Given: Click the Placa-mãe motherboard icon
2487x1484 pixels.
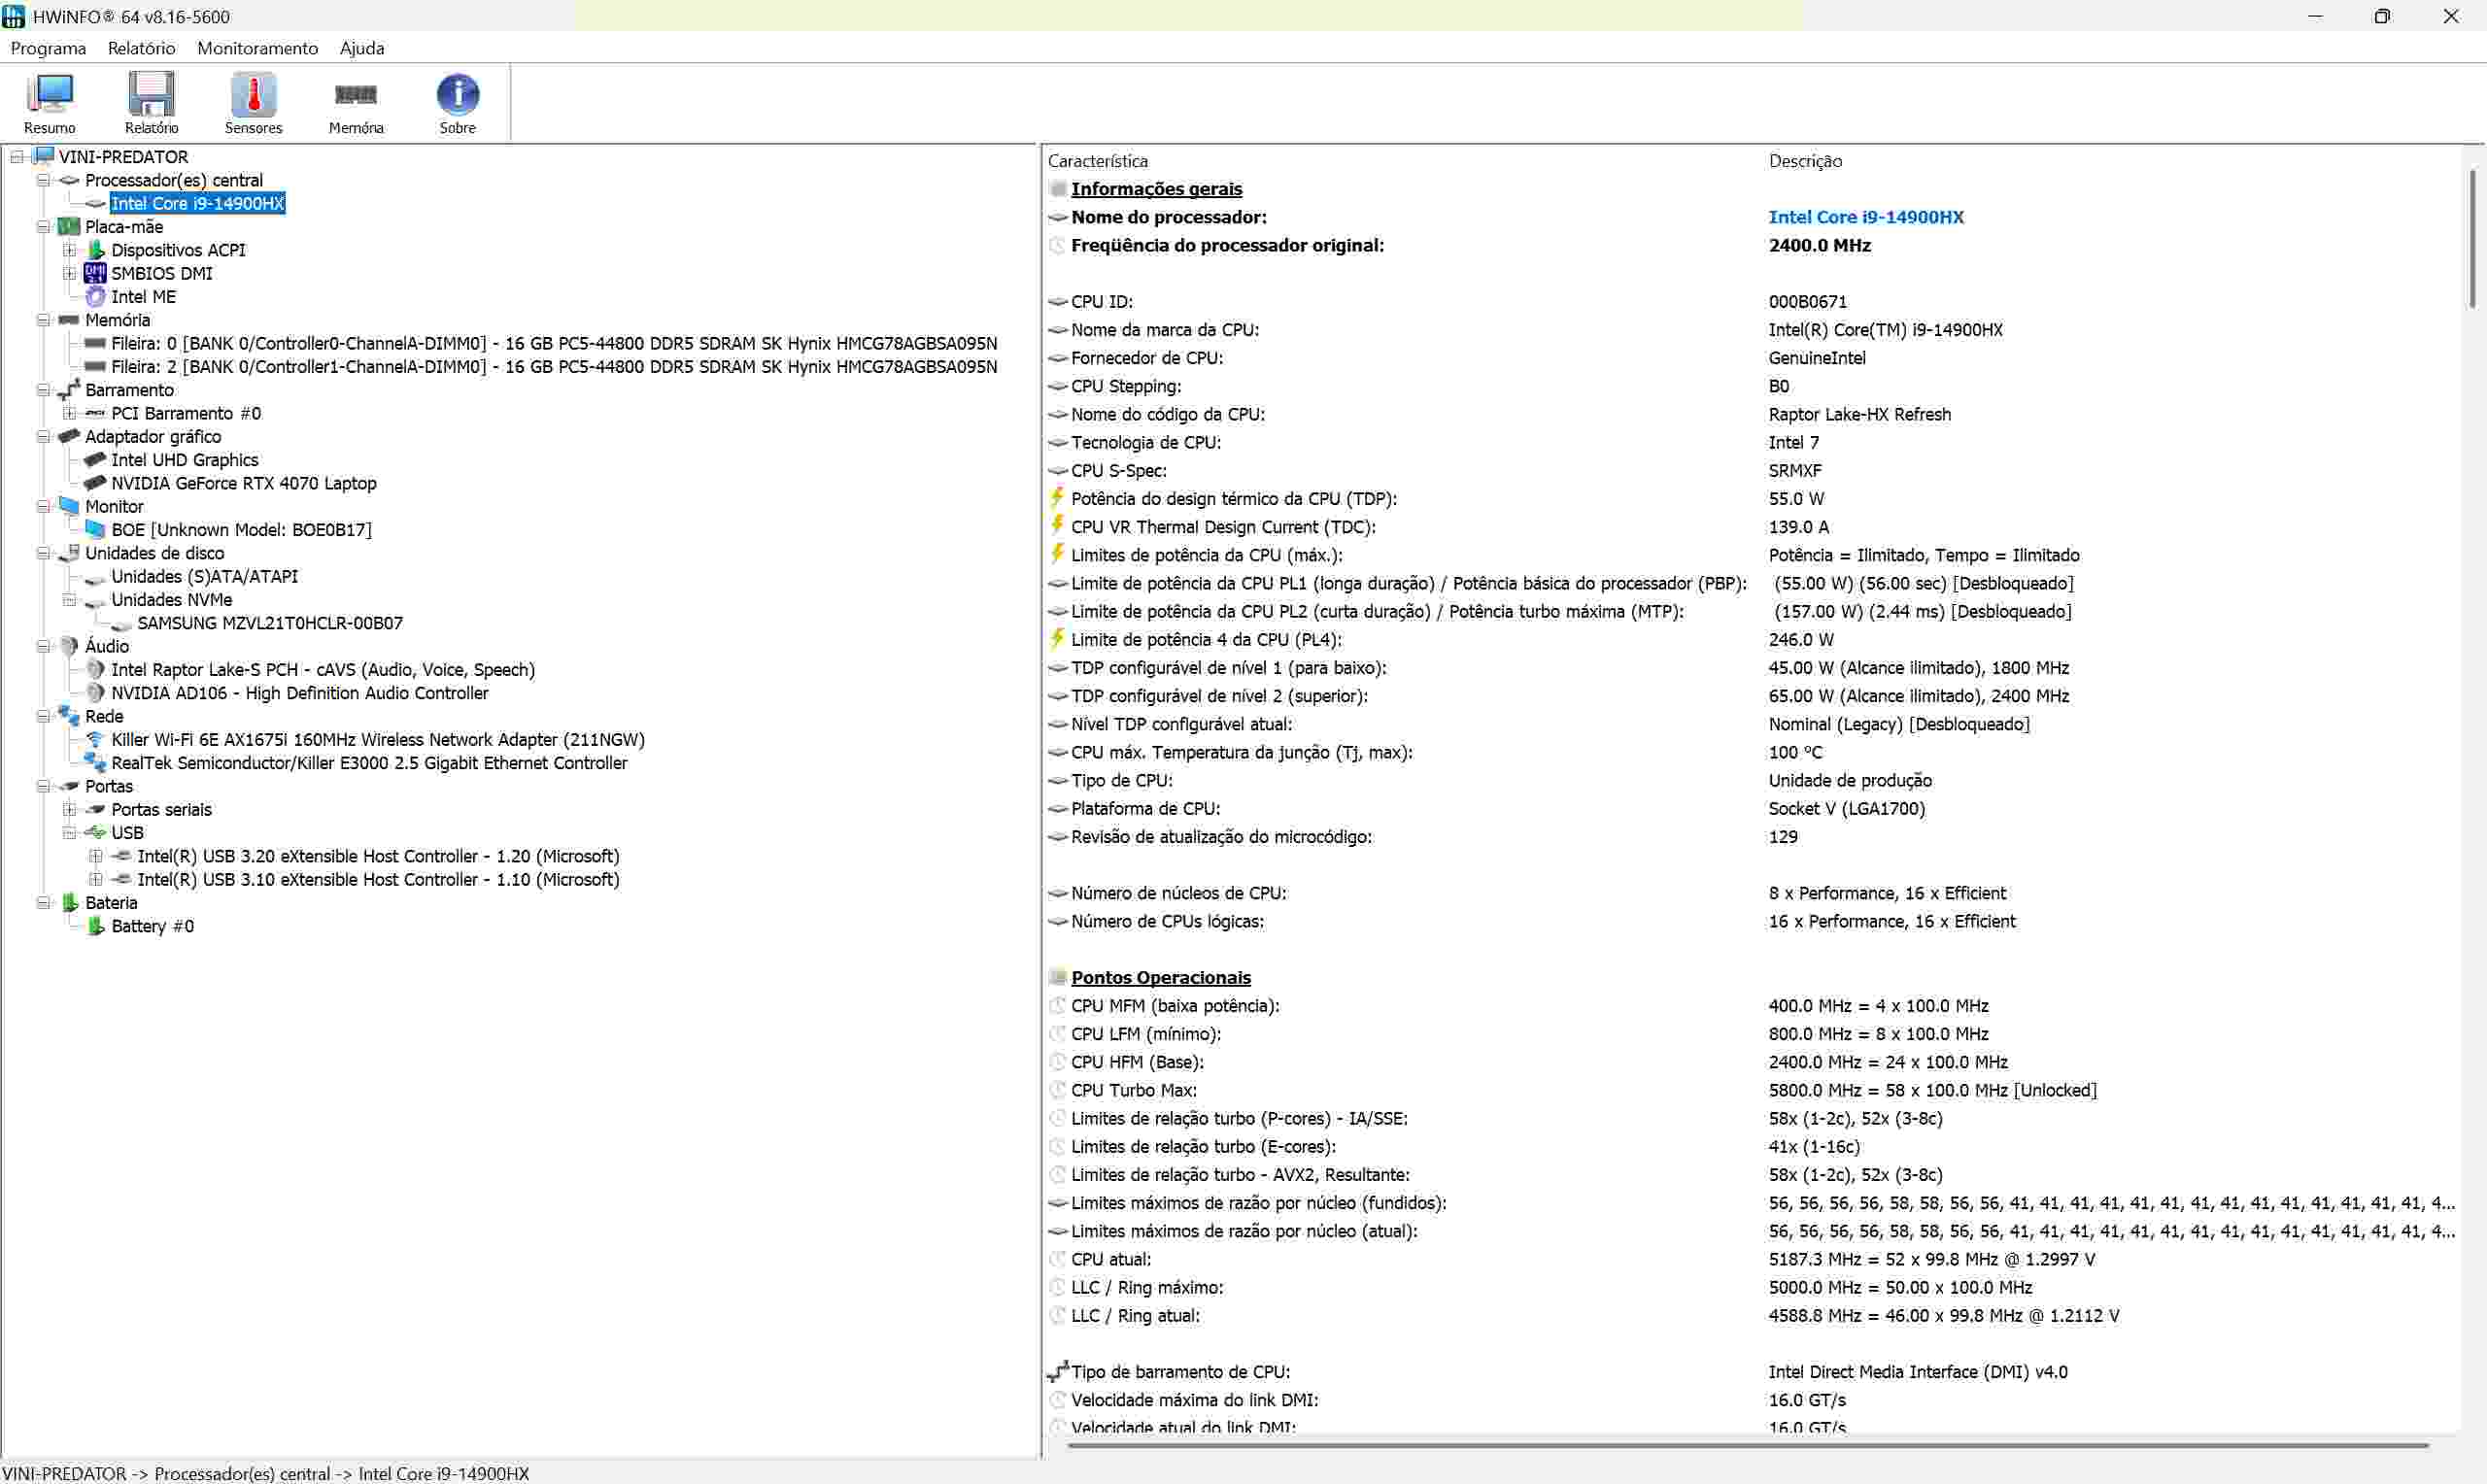Looking at the screenshot, I should 69,227.
